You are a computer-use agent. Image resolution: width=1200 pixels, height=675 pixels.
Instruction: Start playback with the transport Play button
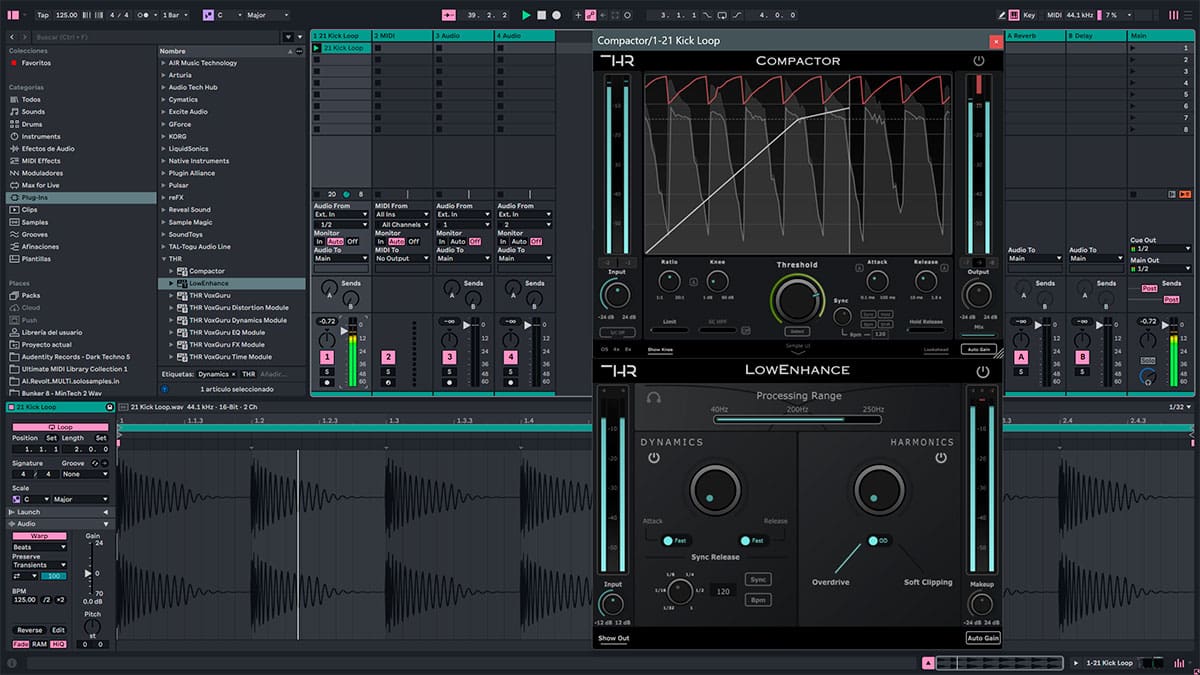[526, 15]
